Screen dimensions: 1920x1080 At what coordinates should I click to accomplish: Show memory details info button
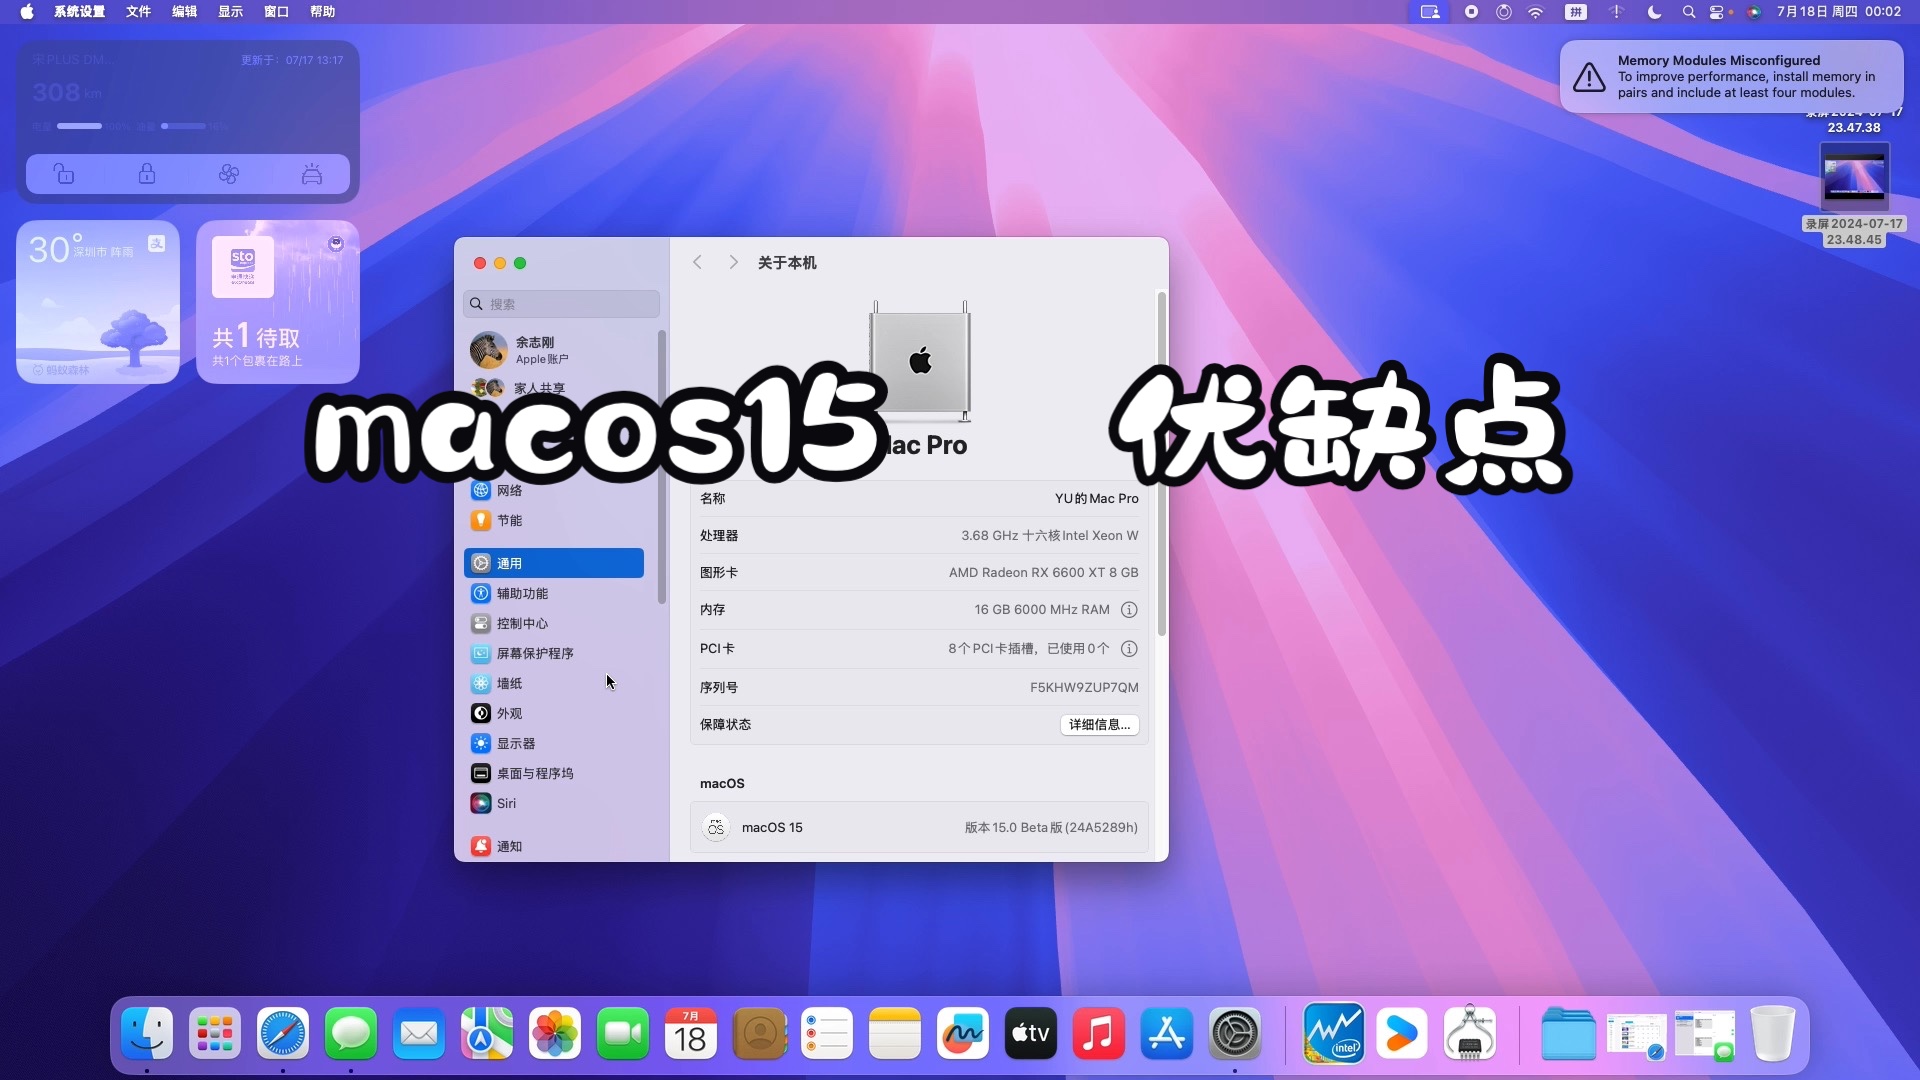[1129, 610]
